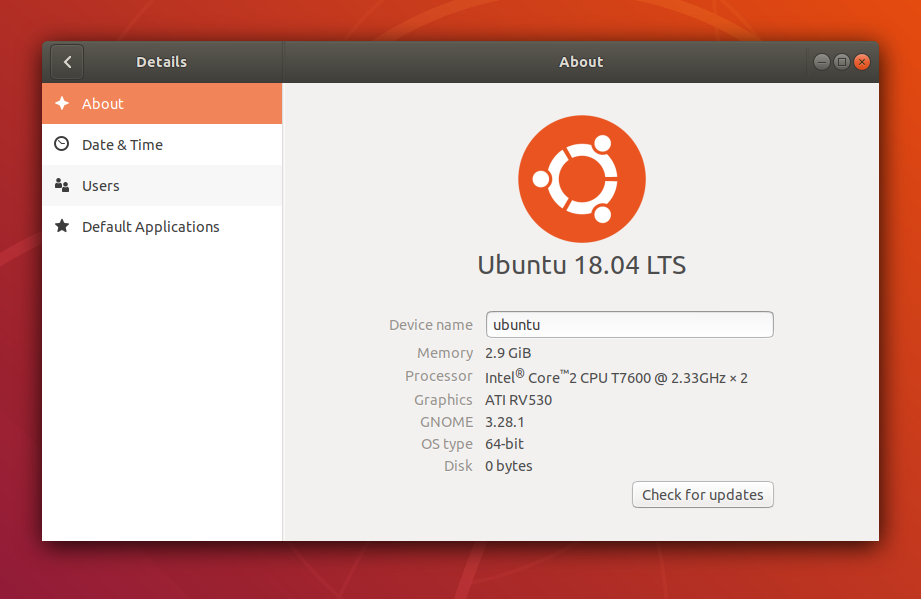Go back using the header arrow button
Viewport: 921px width, 599px height.
coord(67,62)
